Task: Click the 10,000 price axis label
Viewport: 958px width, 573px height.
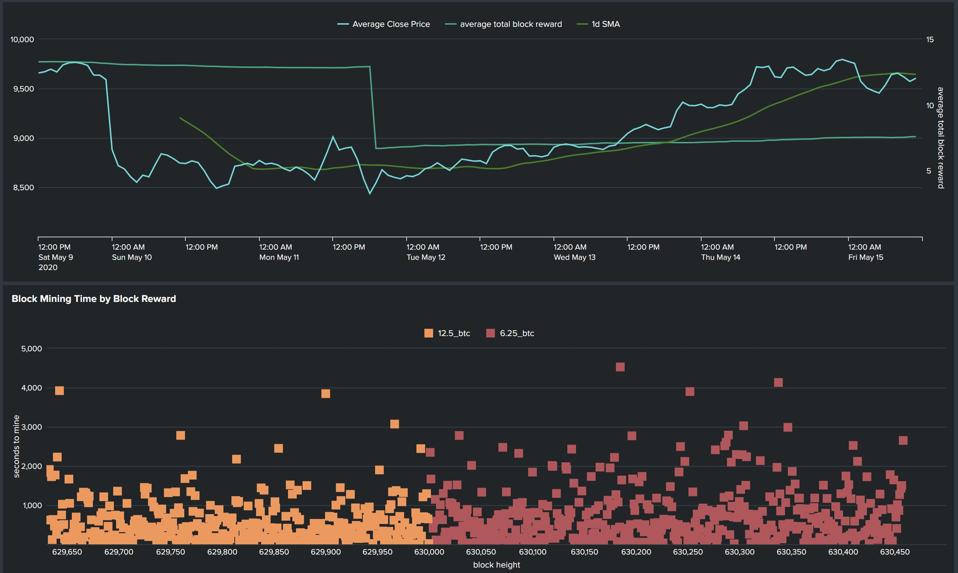Action: coord(22,40)
